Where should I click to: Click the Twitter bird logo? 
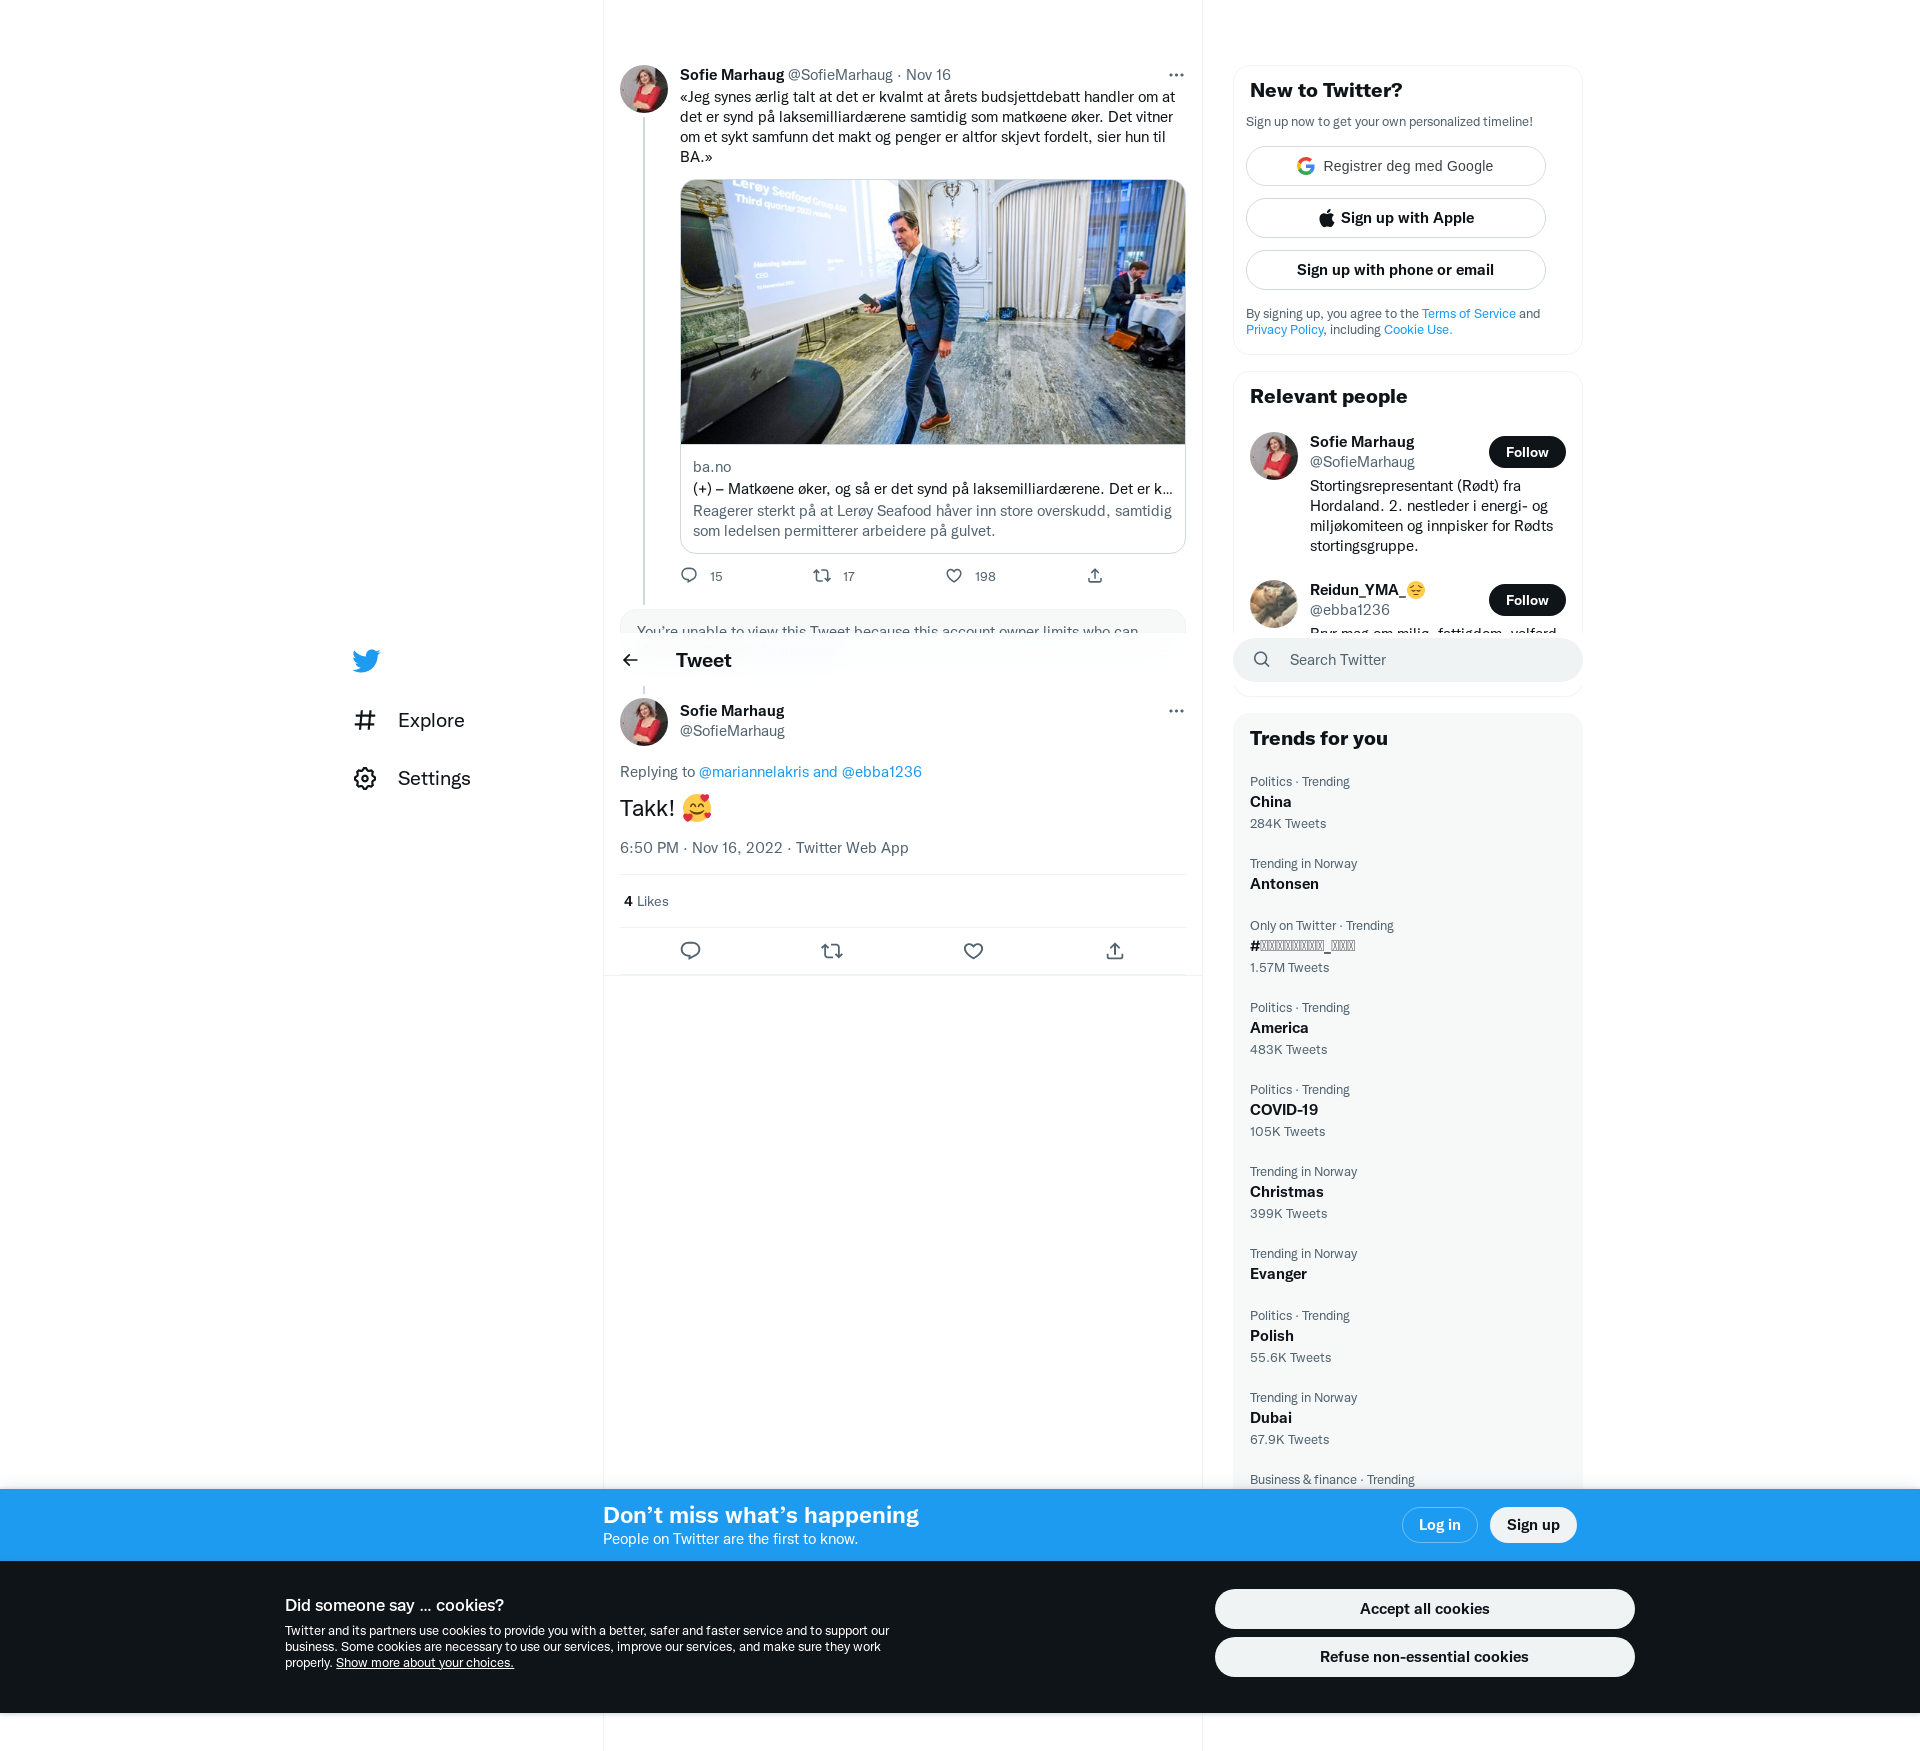tap(366, 661)
